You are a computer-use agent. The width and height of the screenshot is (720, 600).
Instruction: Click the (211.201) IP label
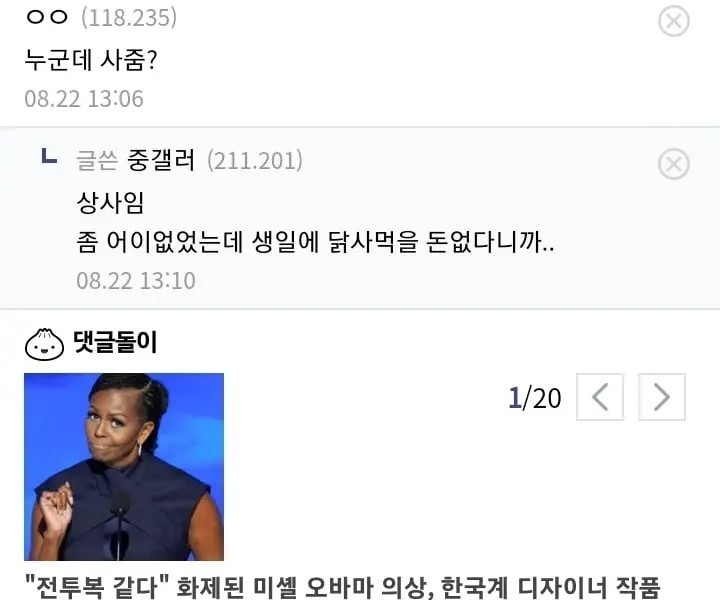pos(255,161)
